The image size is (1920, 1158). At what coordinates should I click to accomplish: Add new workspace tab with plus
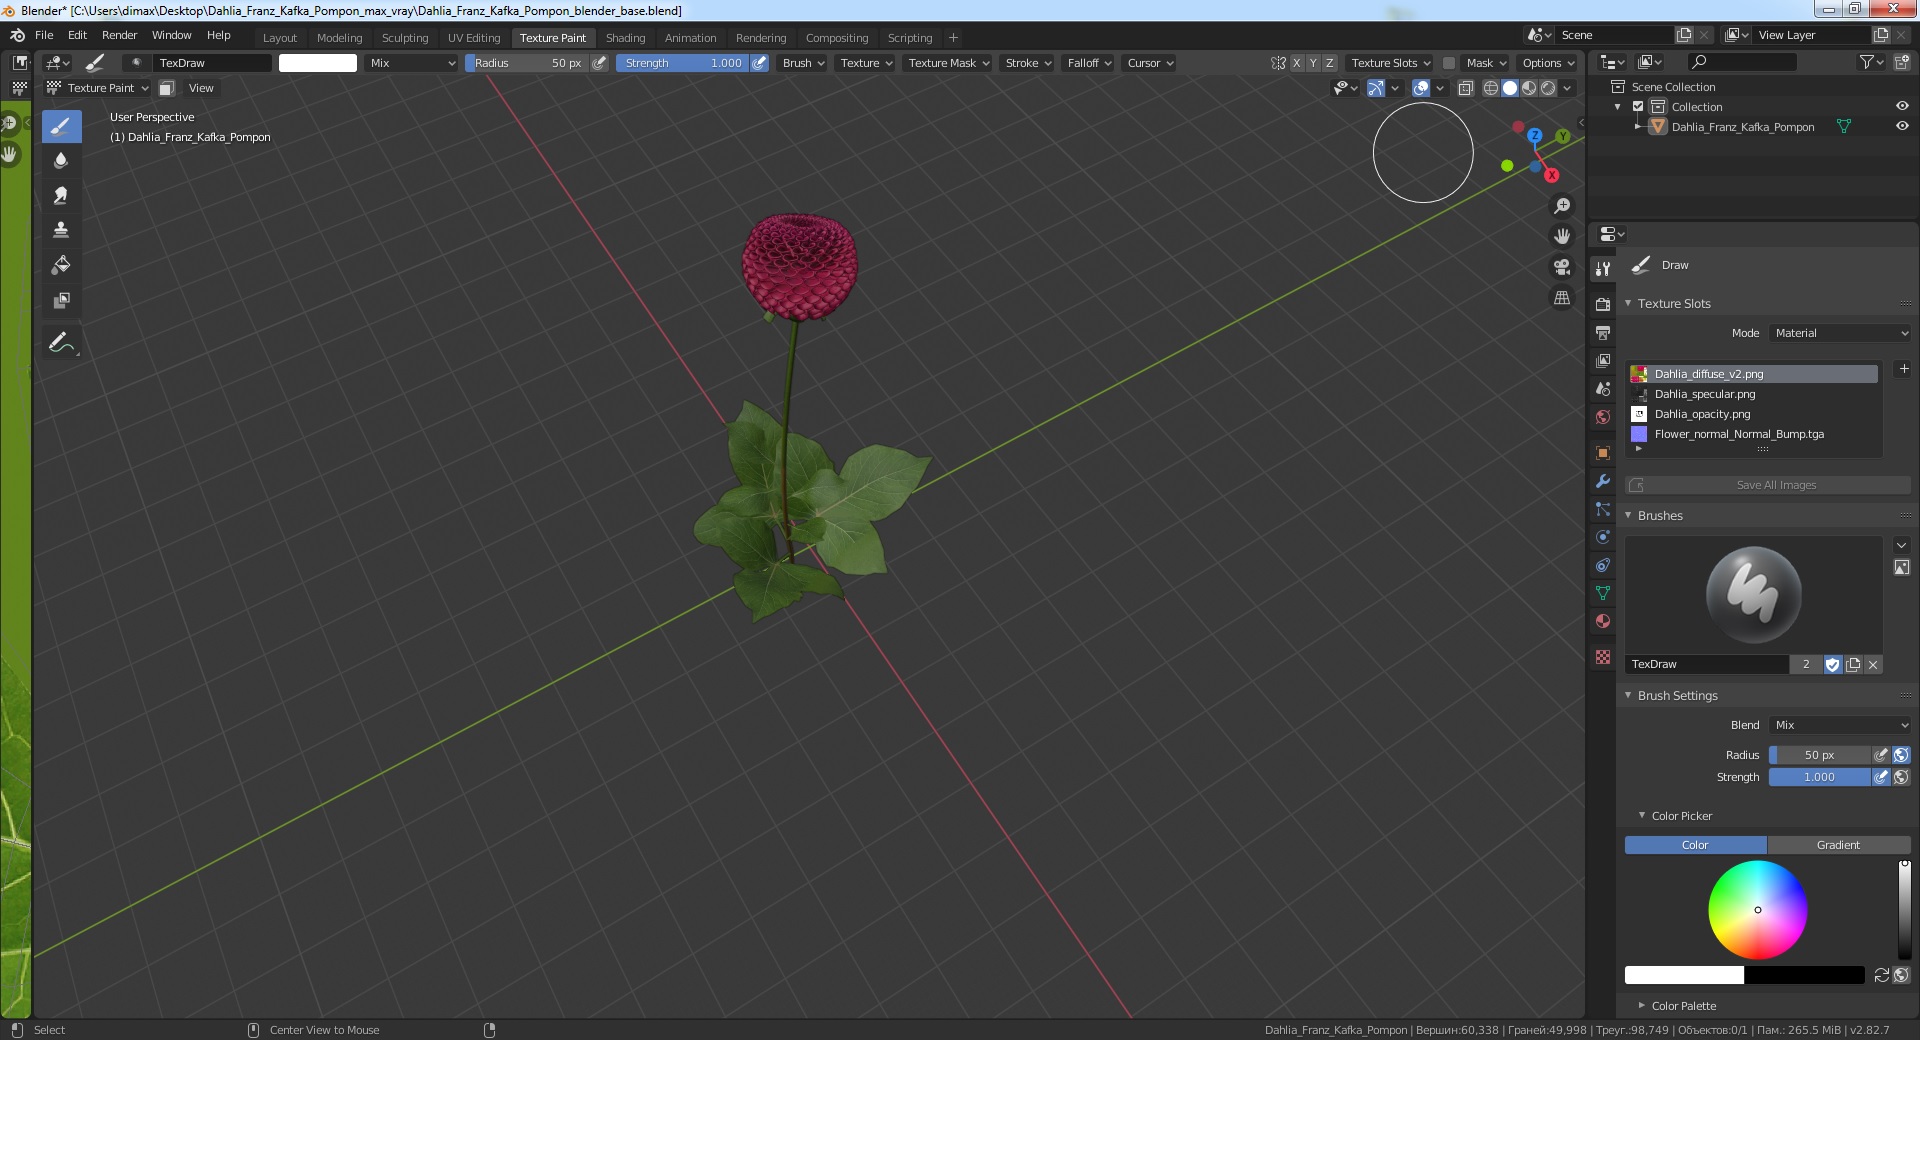[953, 38]
